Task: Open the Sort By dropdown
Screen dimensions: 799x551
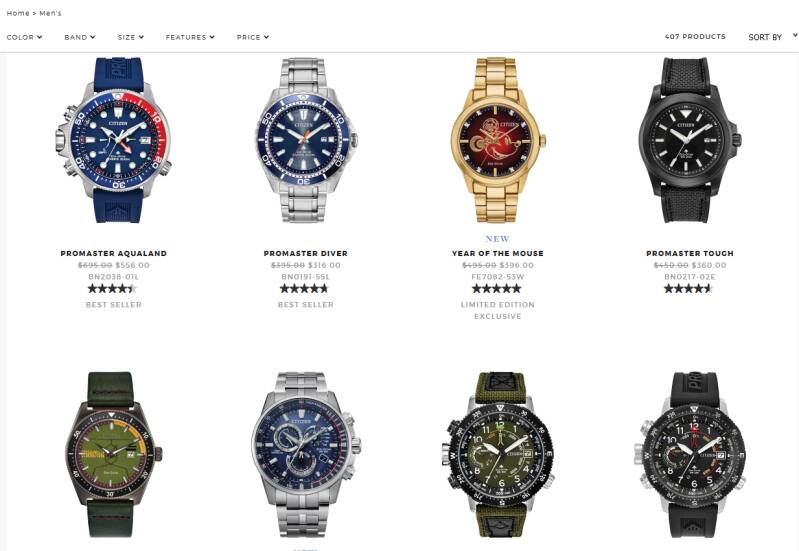Action: click(x=773, y=37)
